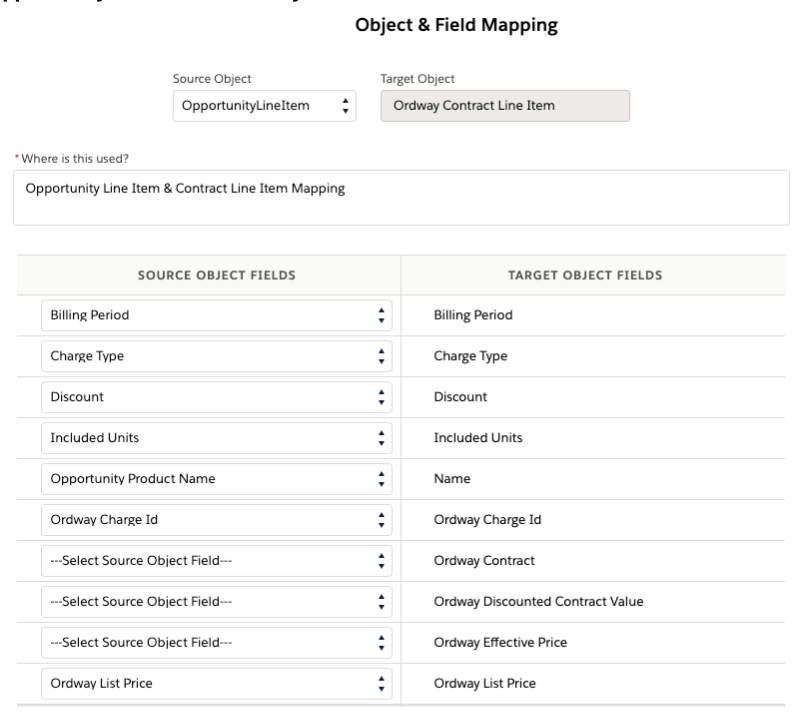This screenshot has width=810, height=725.
Task: Click into the 'Where is this used?' text box
Action: (x=401, y=197)
